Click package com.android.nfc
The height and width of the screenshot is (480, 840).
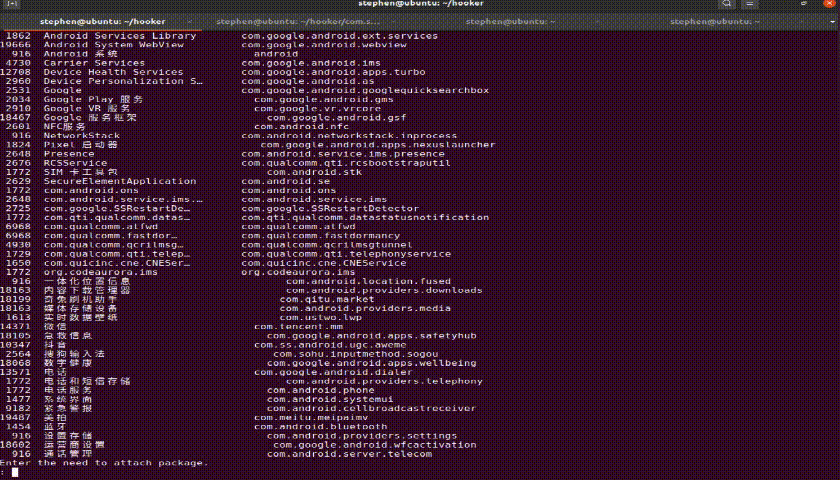click(301, 127)
